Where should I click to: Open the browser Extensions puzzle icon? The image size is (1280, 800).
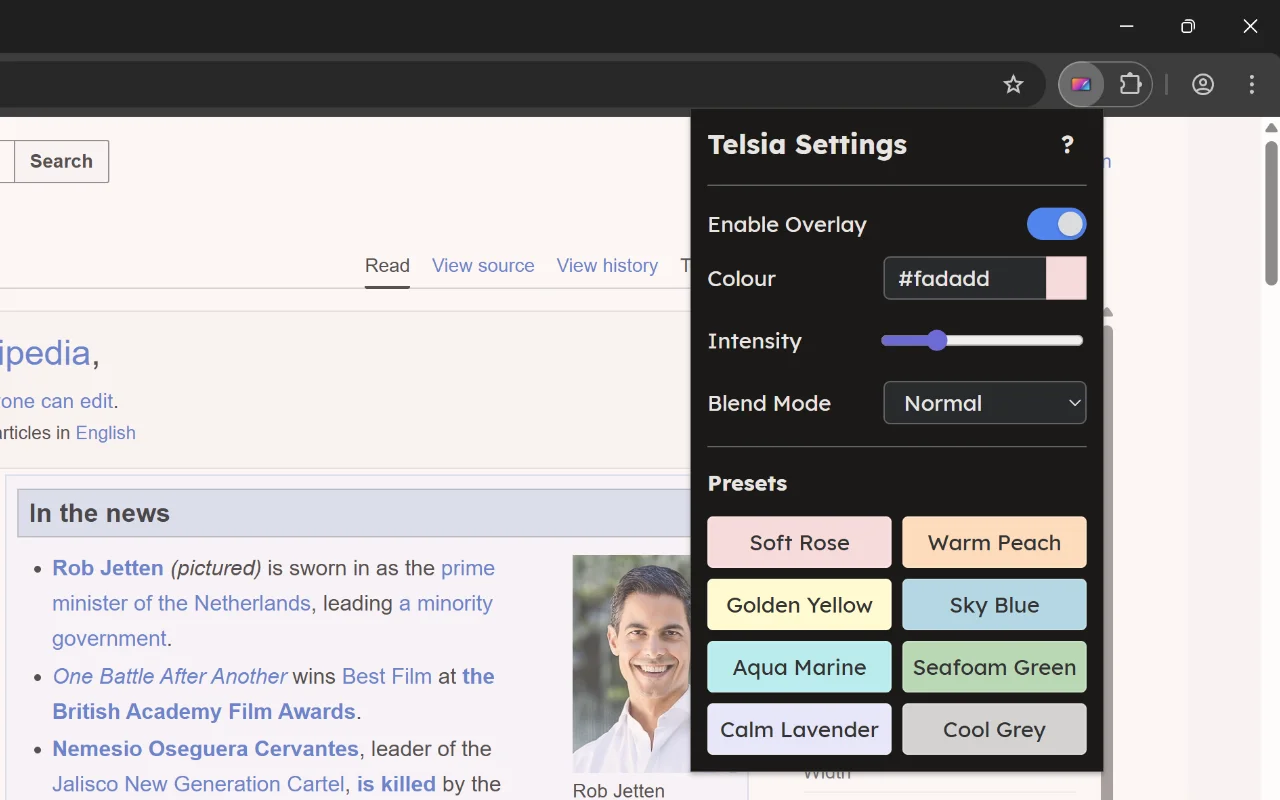click(1130, 84)
